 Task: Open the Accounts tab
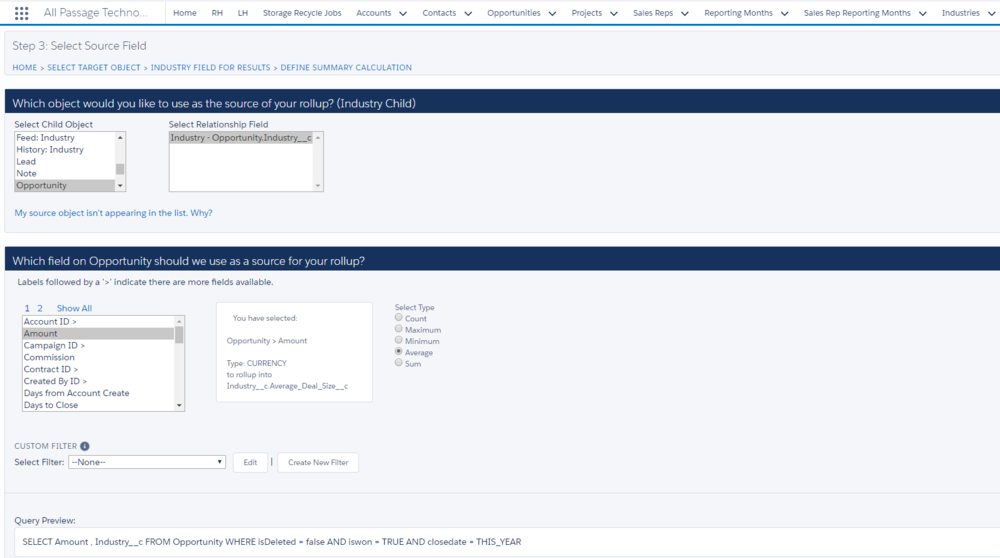pyautogui.click(x=374, y=13)
